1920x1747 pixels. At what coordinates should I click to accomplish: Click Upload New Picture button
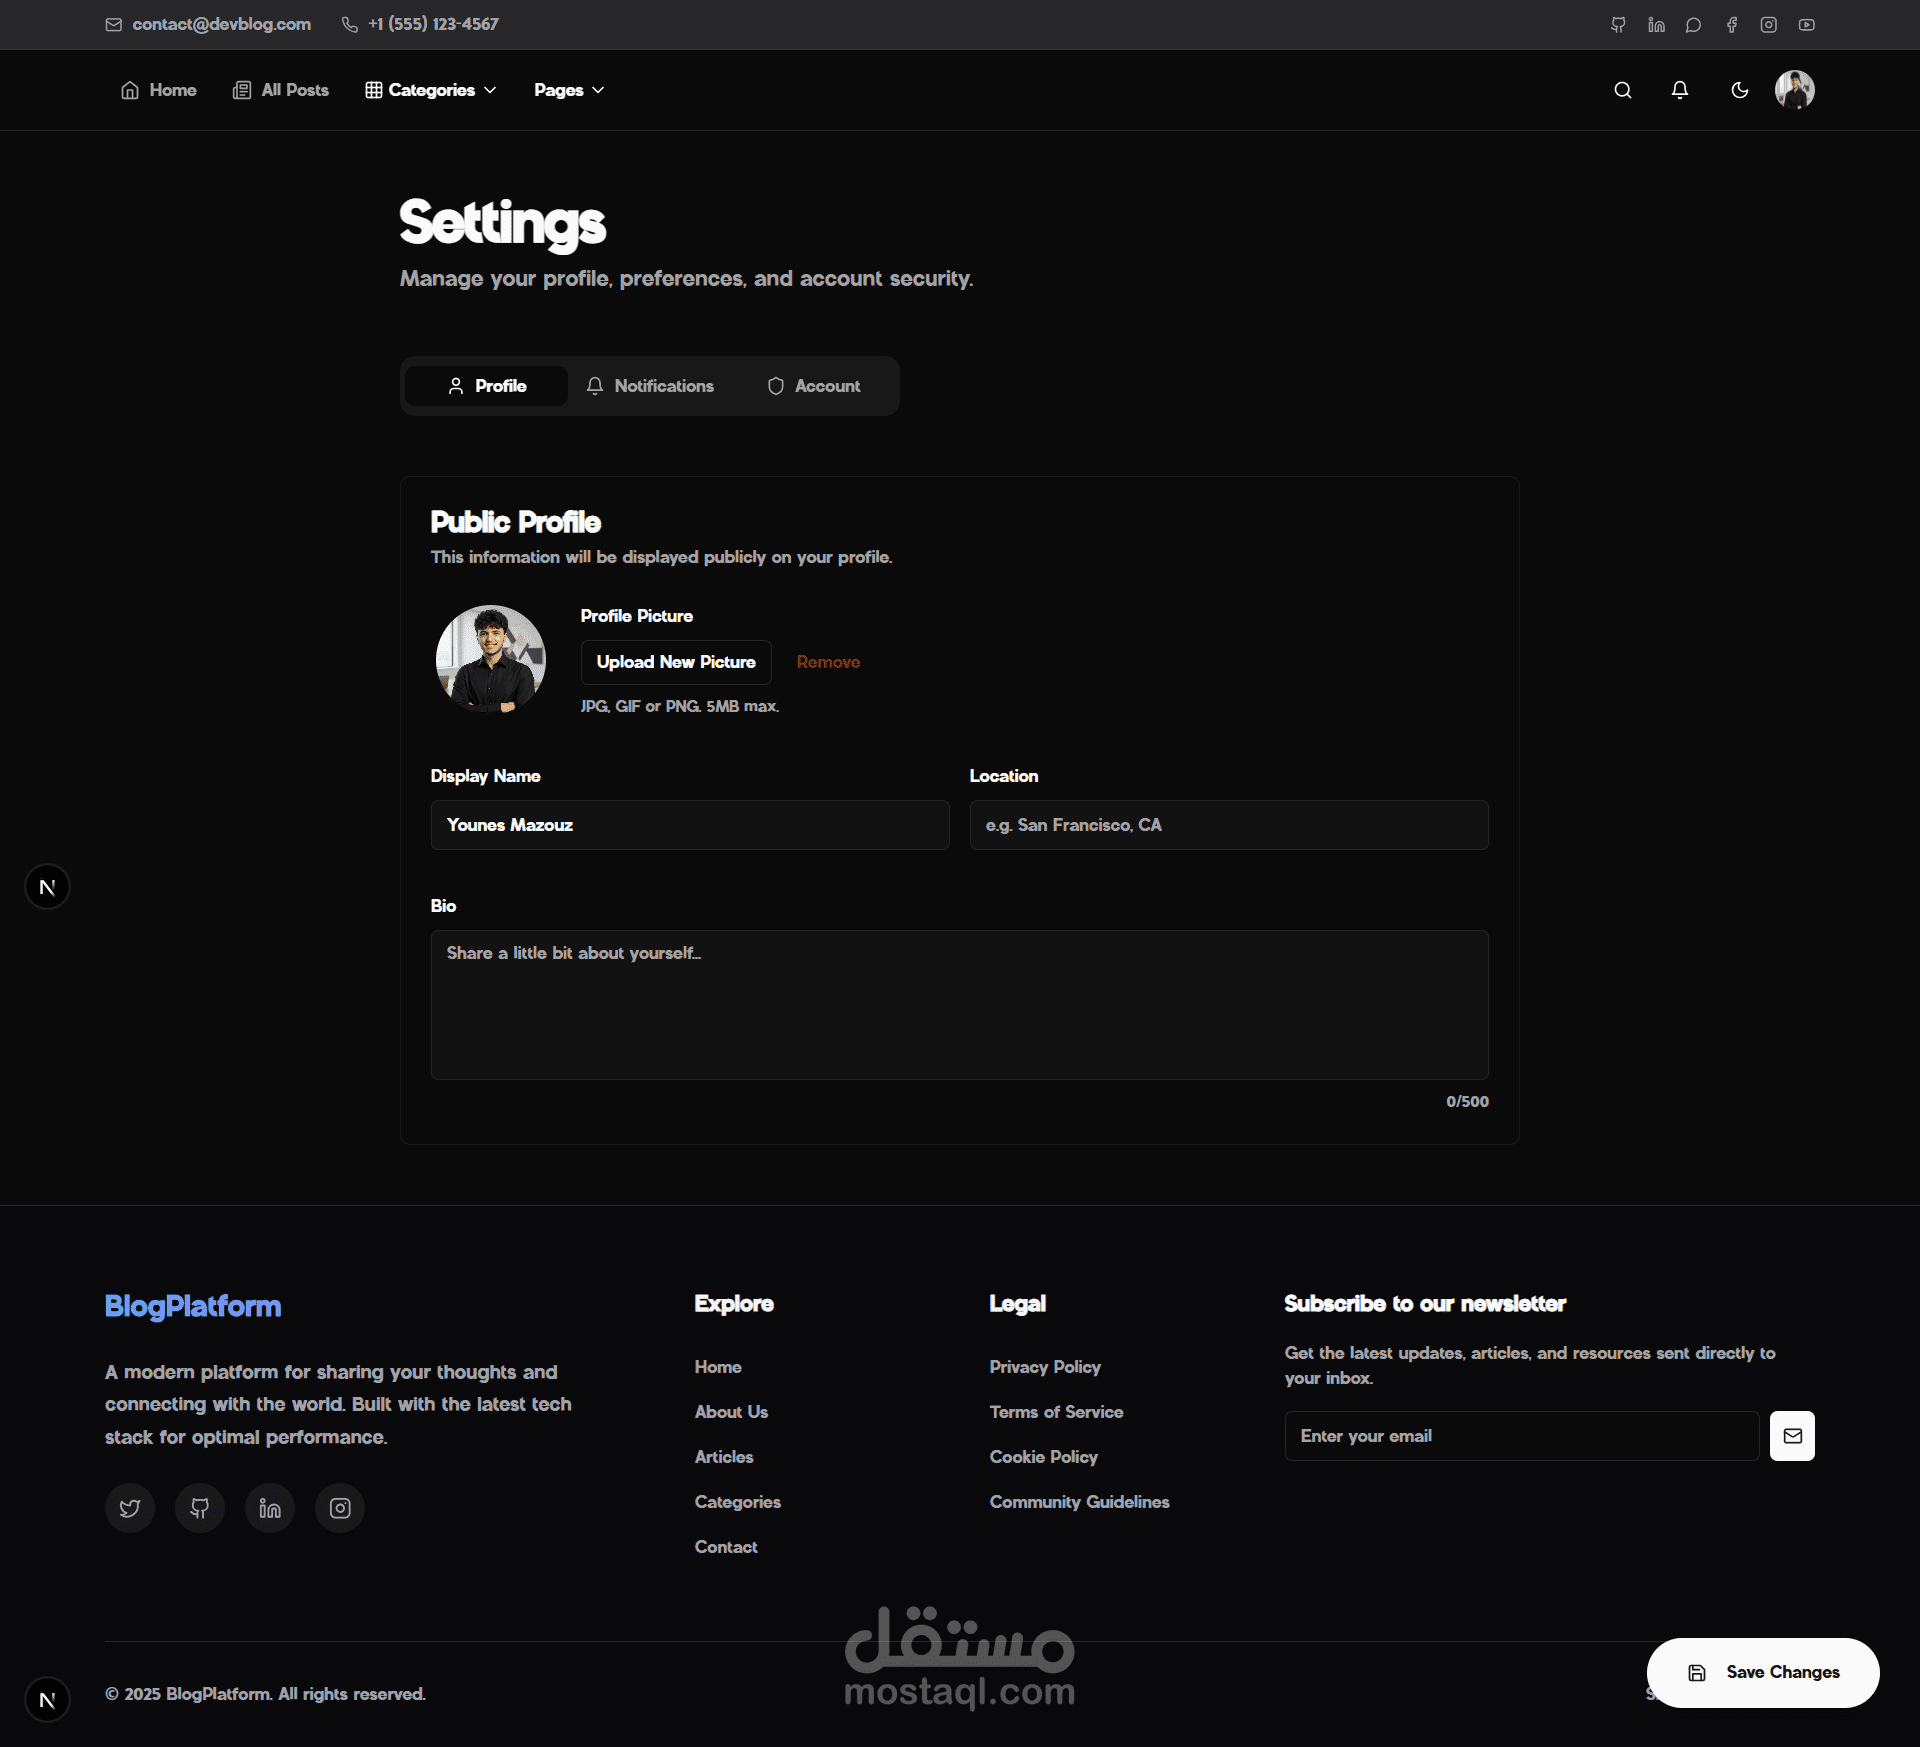pos(676,662)
